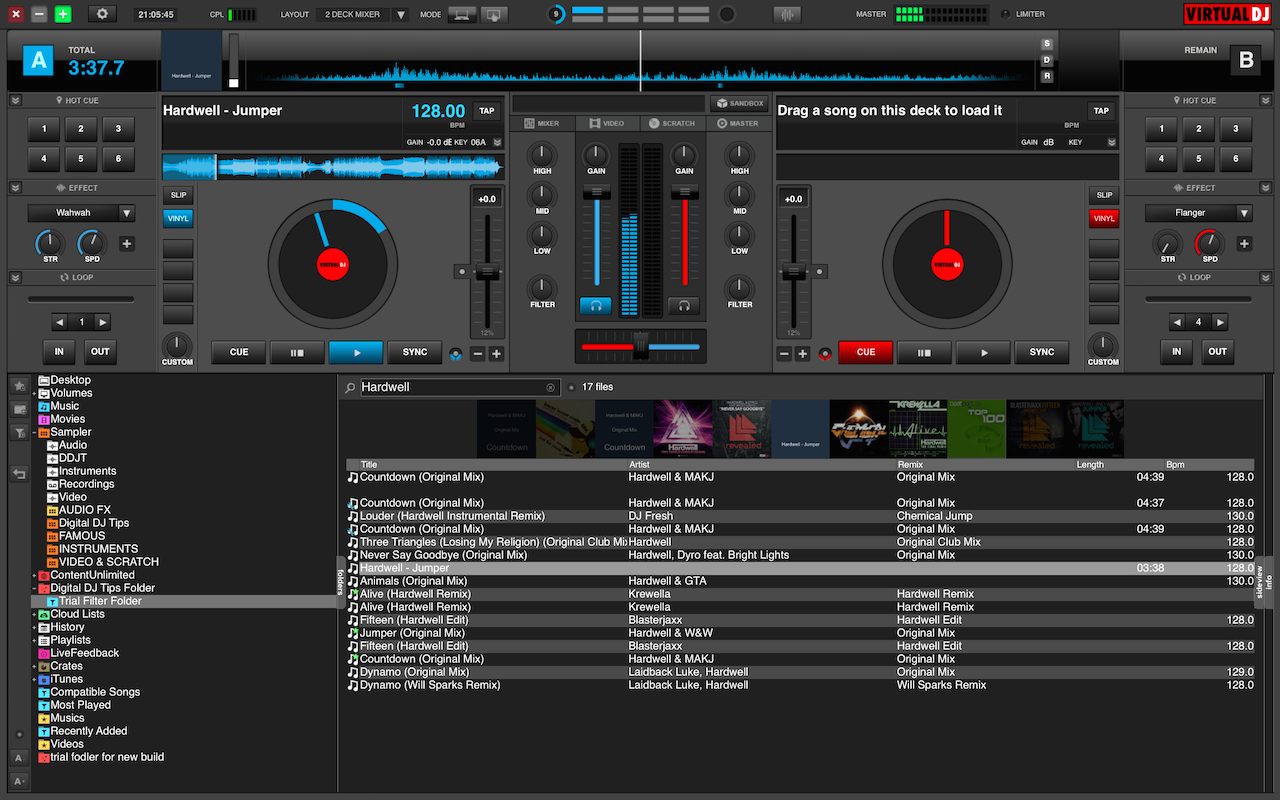This screenshot has height=800, width=1280.
Task: Collapse deck A LOOP panel
Action: [x=15, y=277]
